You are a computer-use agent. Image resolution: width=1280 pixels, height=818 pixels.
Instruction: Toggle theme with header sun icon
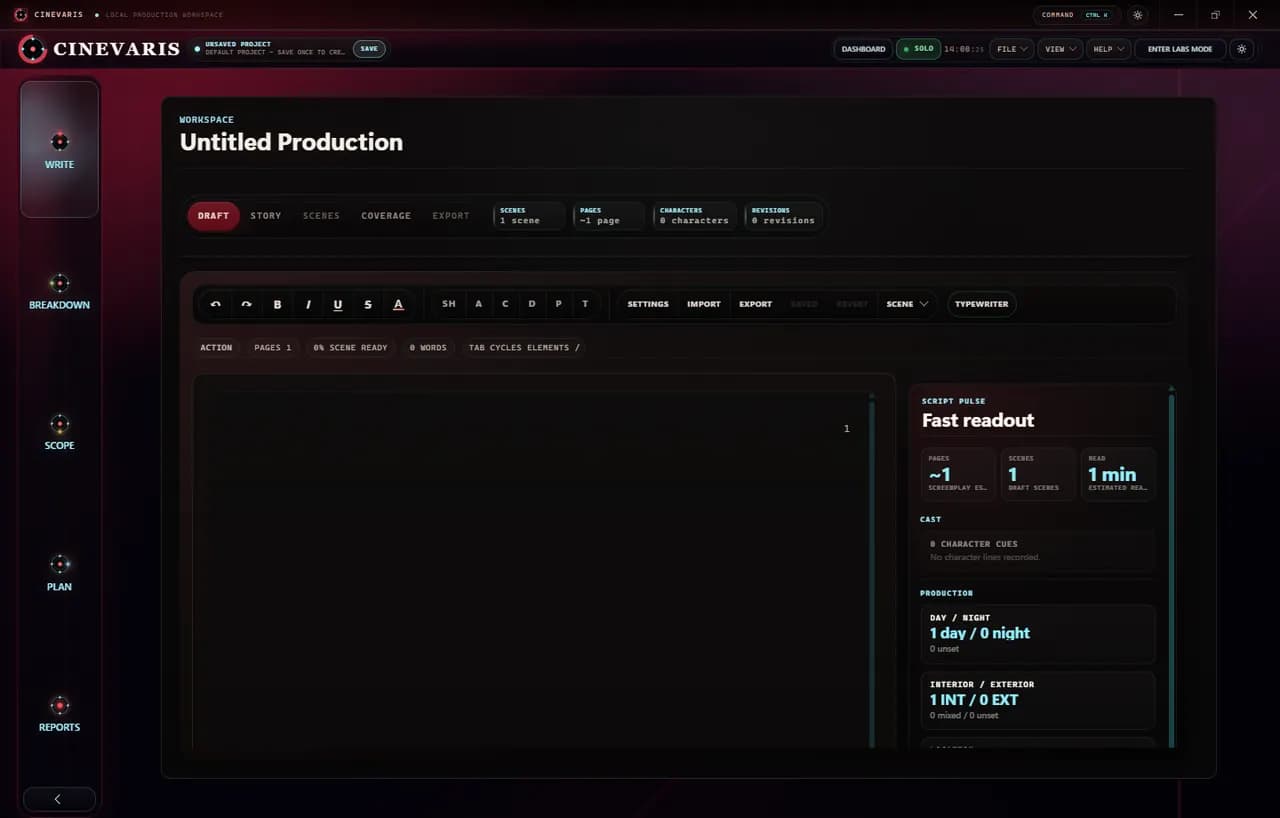(x=1242, y=49)
